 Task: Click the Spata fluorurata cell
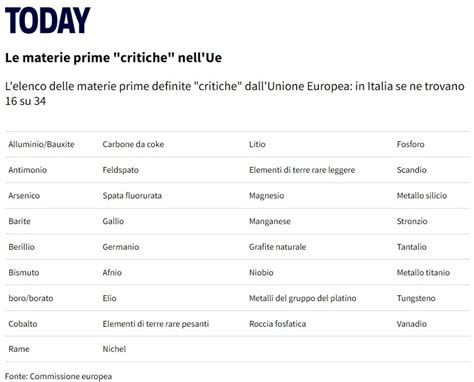(132, 196)
